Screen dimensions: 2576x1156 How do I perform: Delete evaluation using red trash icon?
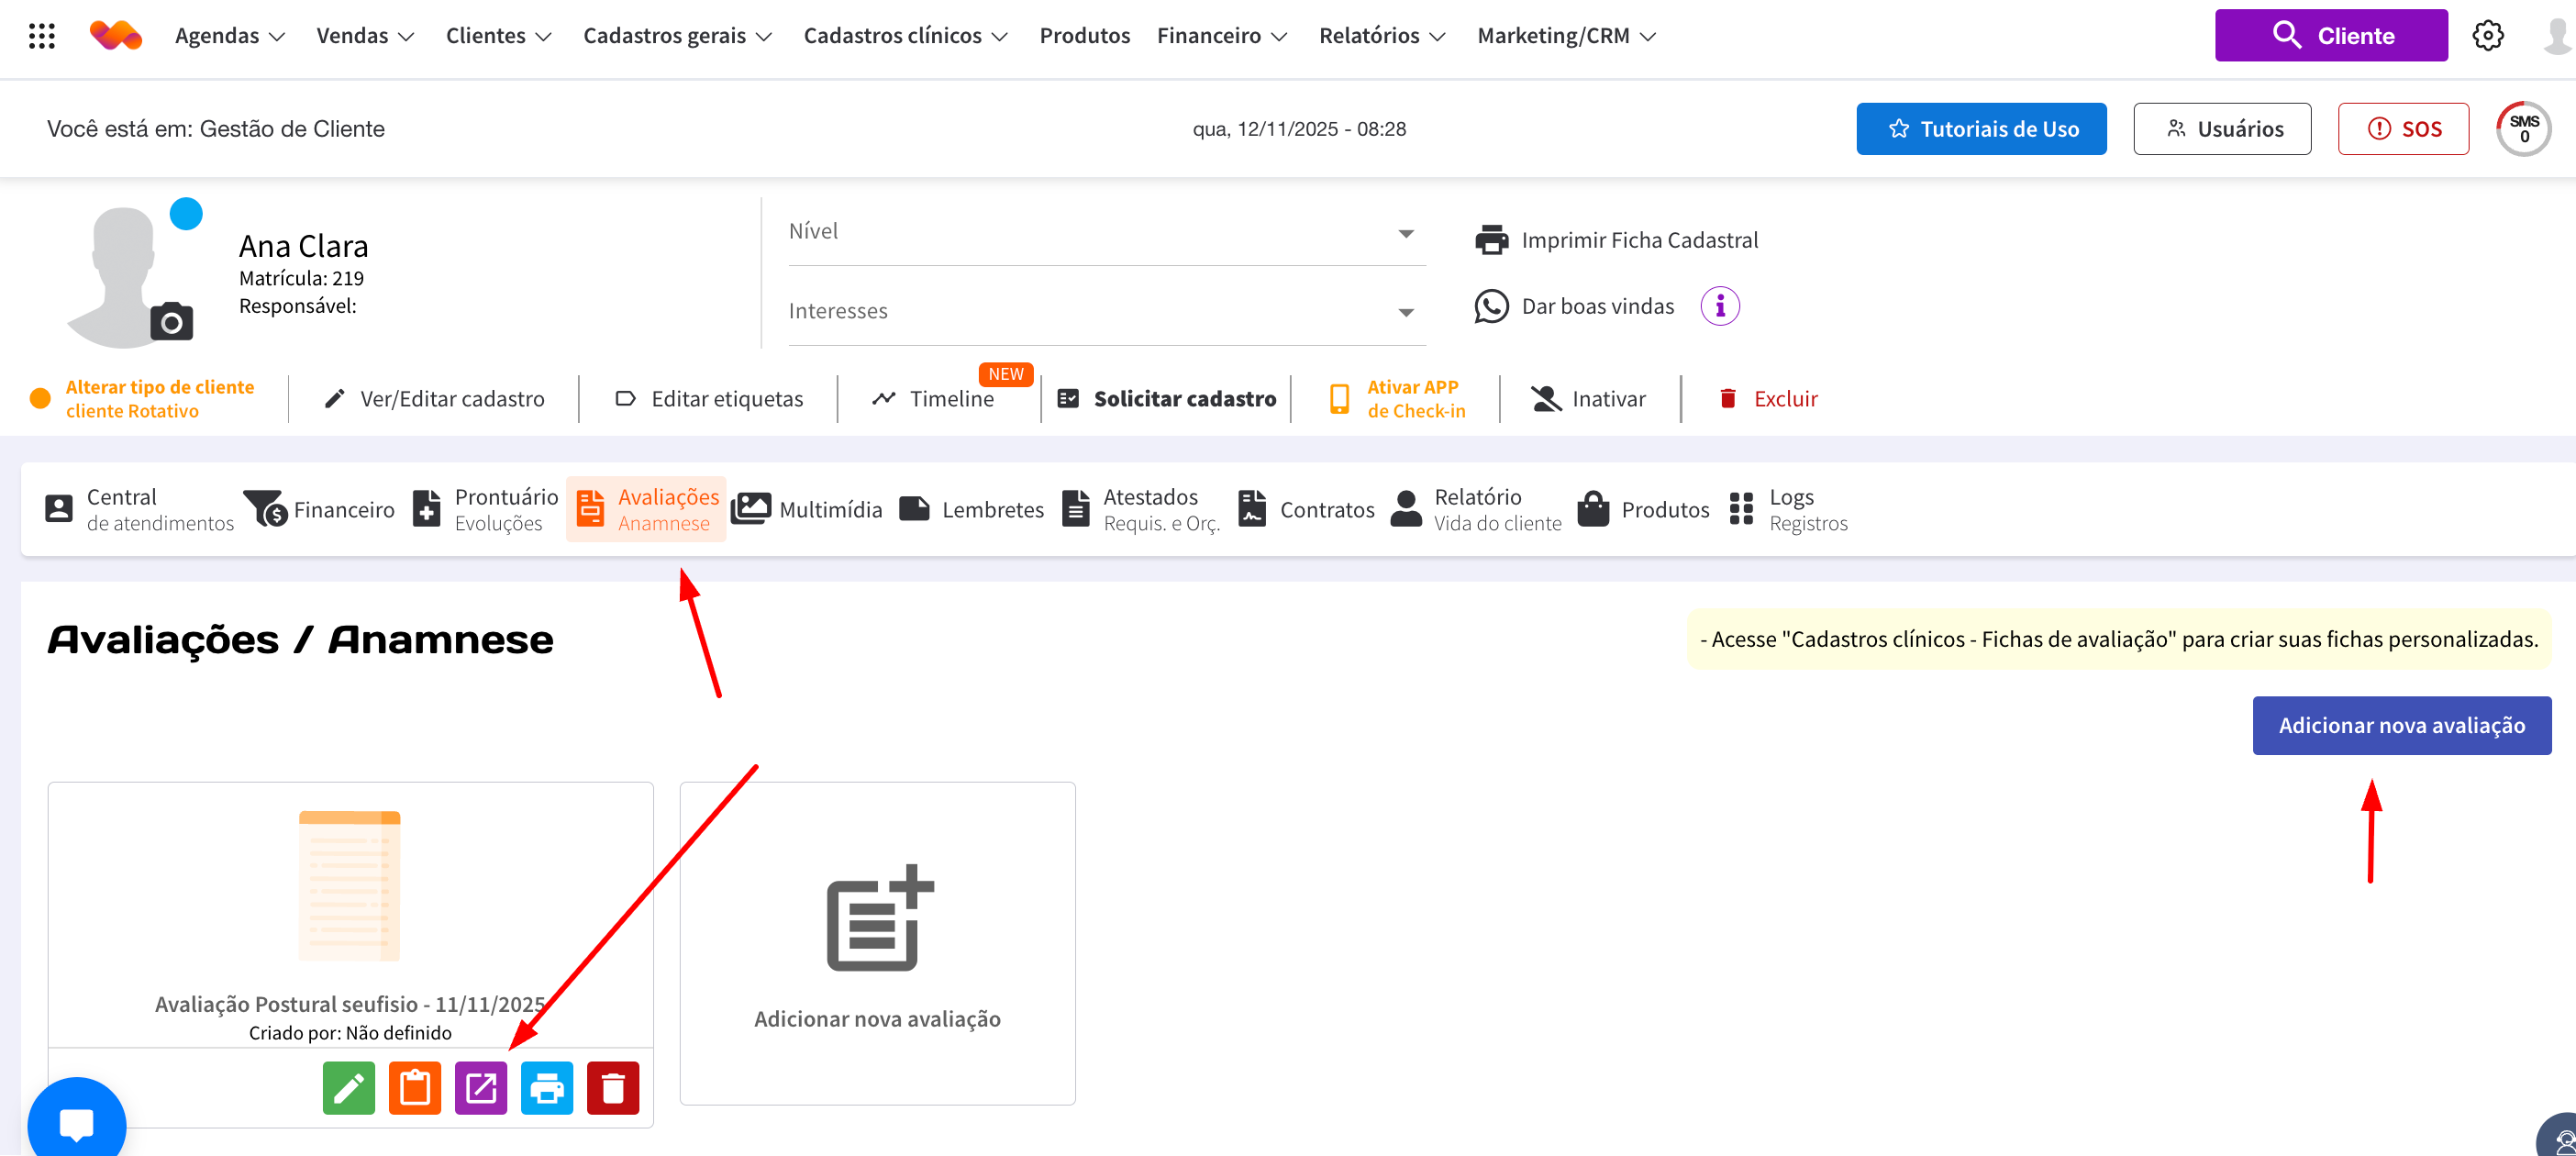(612, 1087)
